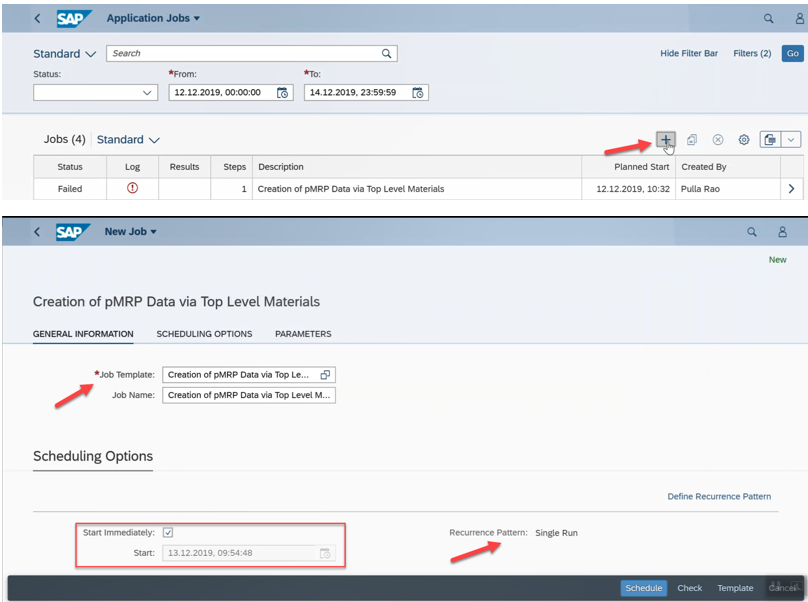Click search magnifier in Application Jobs header

coord(768,18)
